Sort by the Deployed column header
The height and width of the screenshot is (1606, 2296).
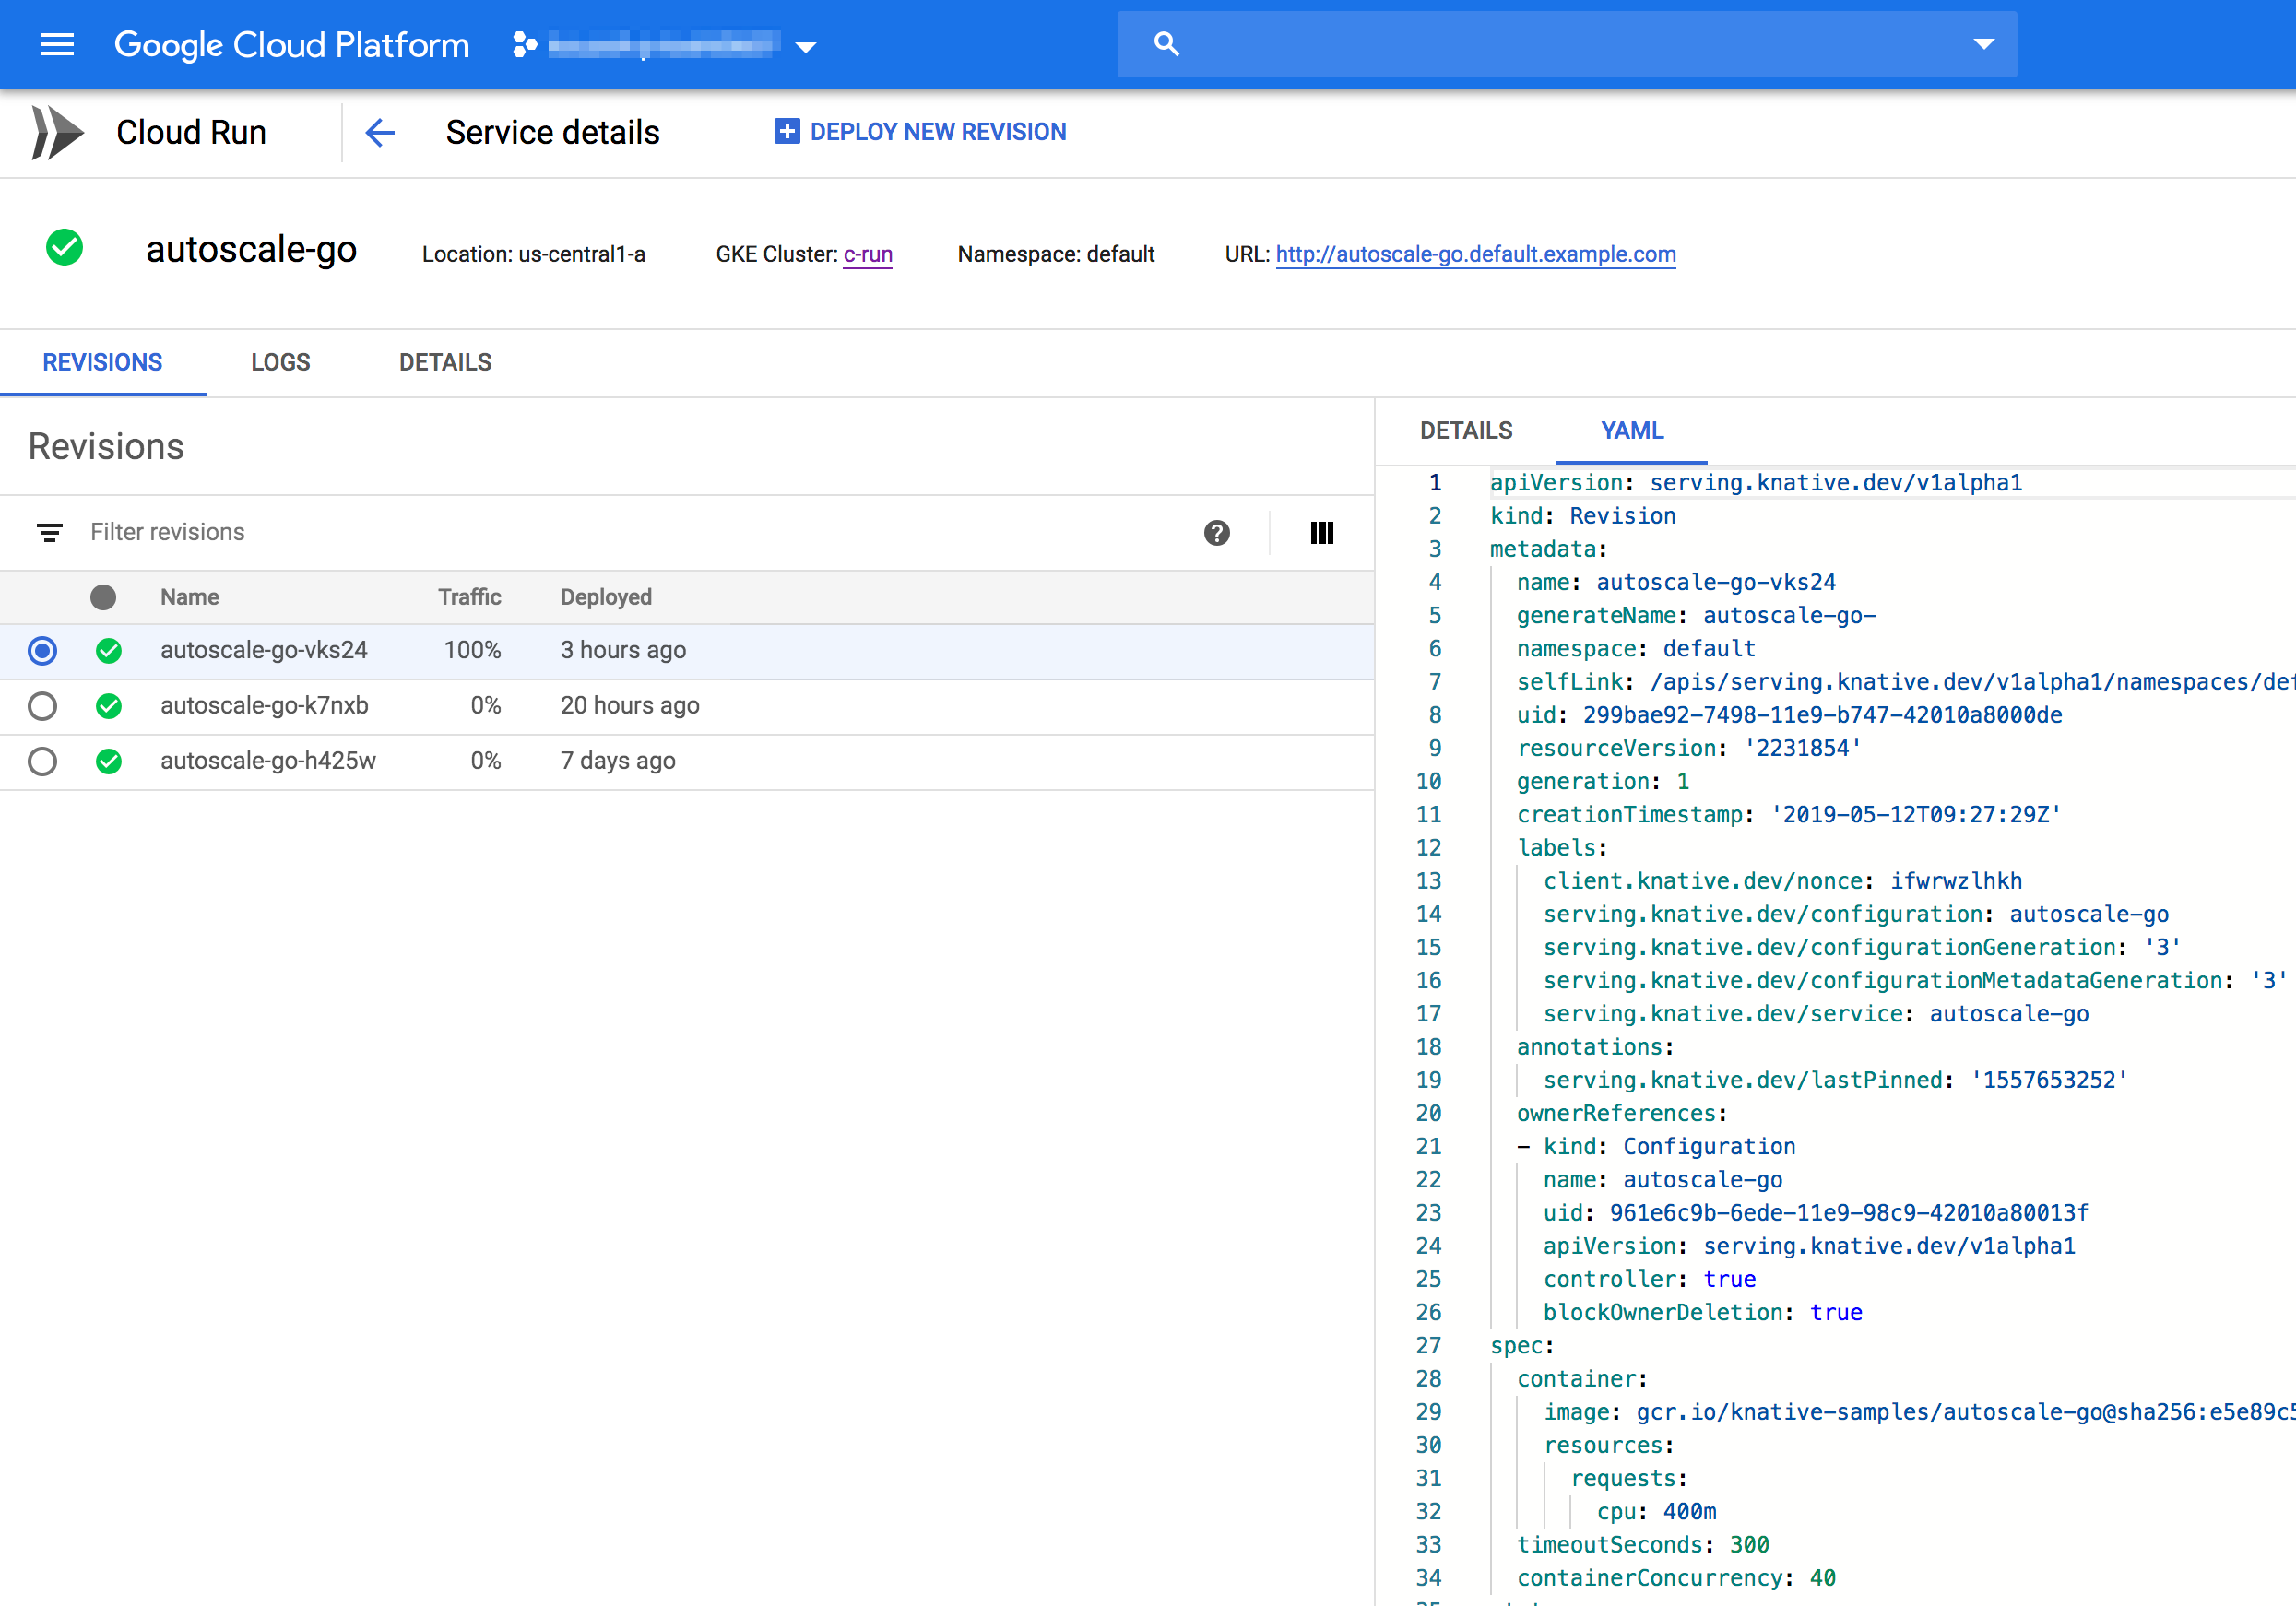coord(606,597)
